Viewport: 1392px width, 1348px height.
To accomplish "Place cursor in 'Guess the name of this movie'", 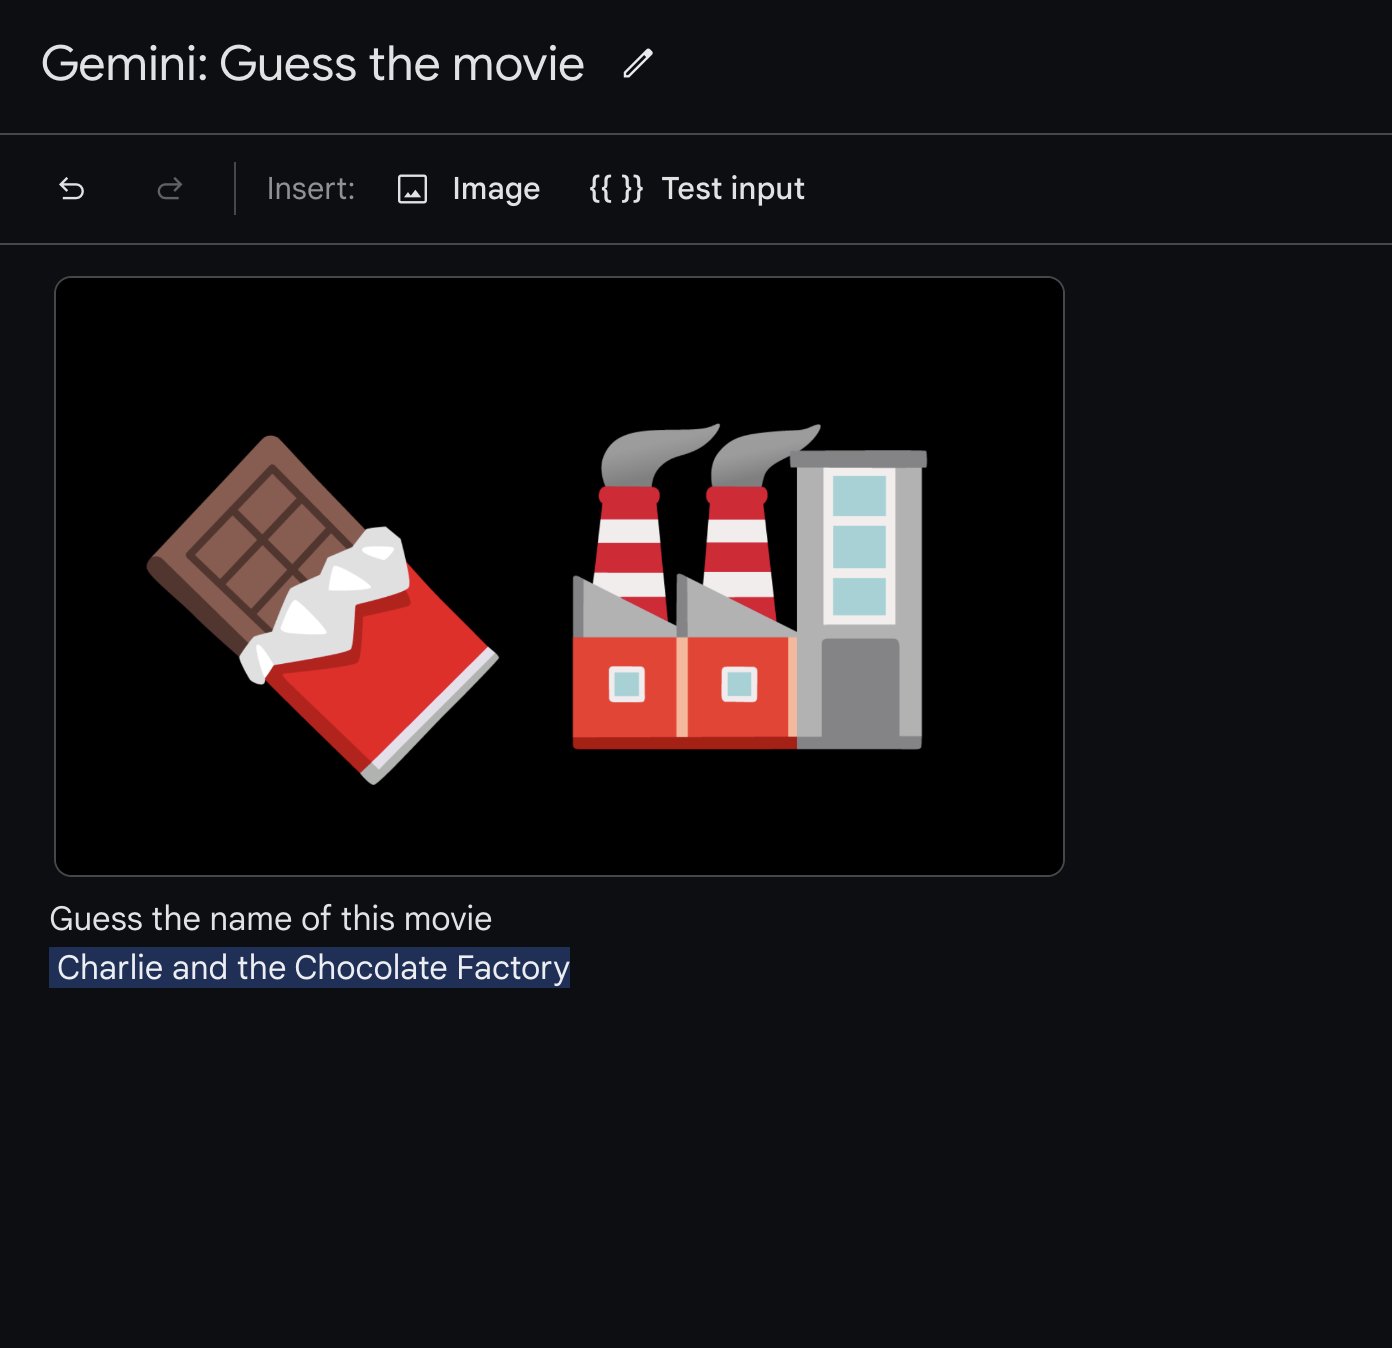I will (x=271, y=918).
